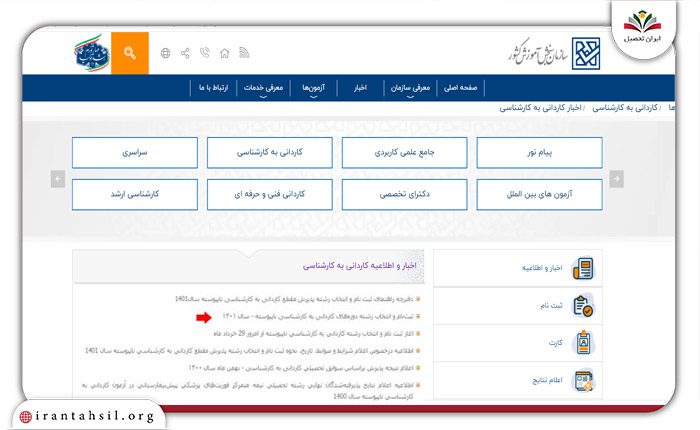The width and height of the screenshot is (700, 430).
Task: Open اطلاعیه اعلام نتایج پذیرفته‌شدگان نهایی link
Action: pos(248,390)
